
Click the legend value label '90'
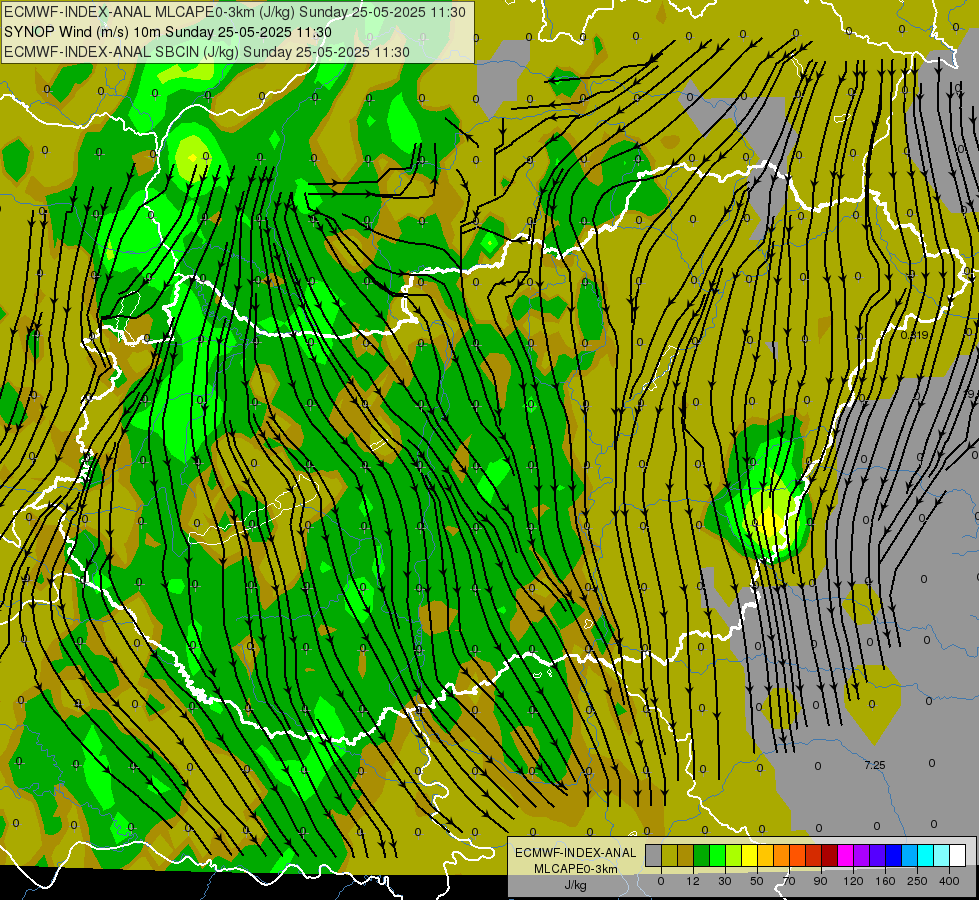820,881
